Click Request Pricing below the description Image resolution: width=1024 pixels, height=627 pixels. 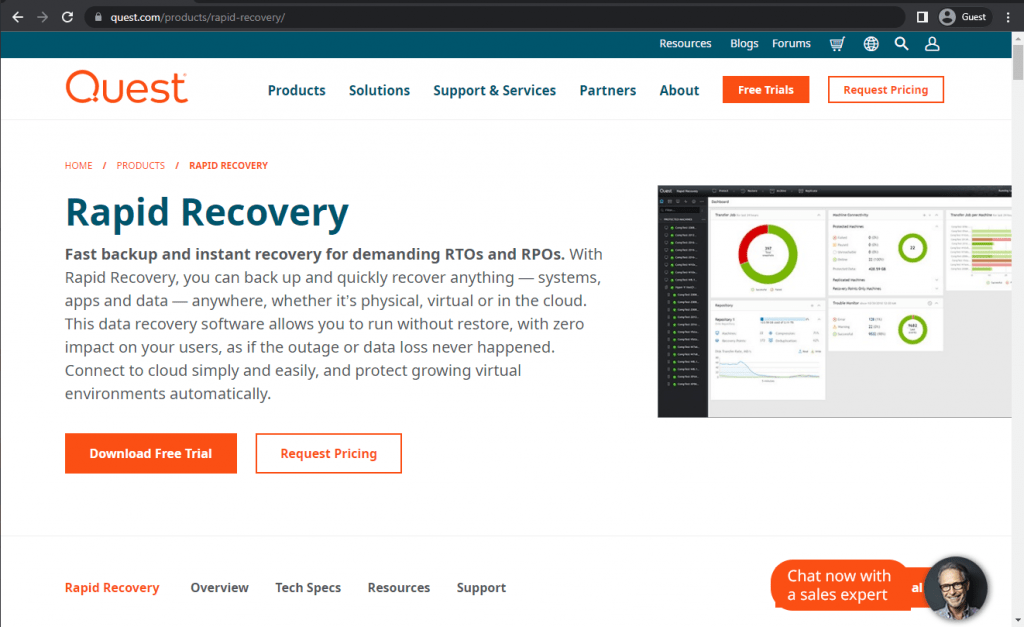click(328, 453)
